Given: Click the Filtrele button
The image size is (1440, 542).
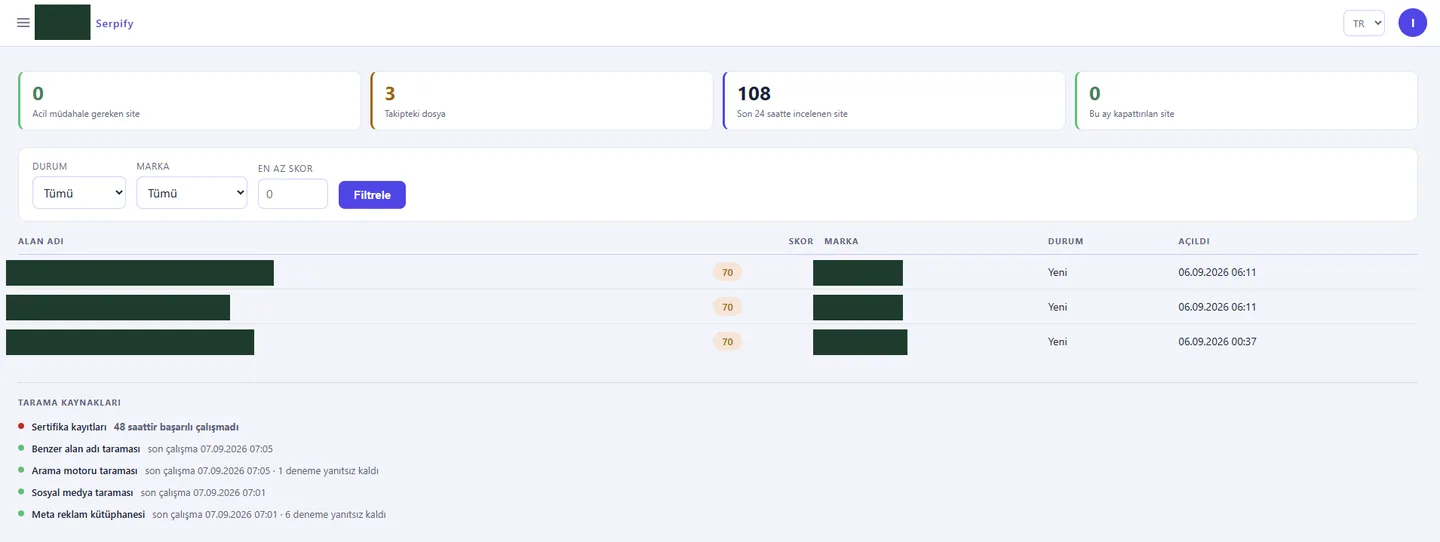Looking at the screenshot, I should point(372,194).
